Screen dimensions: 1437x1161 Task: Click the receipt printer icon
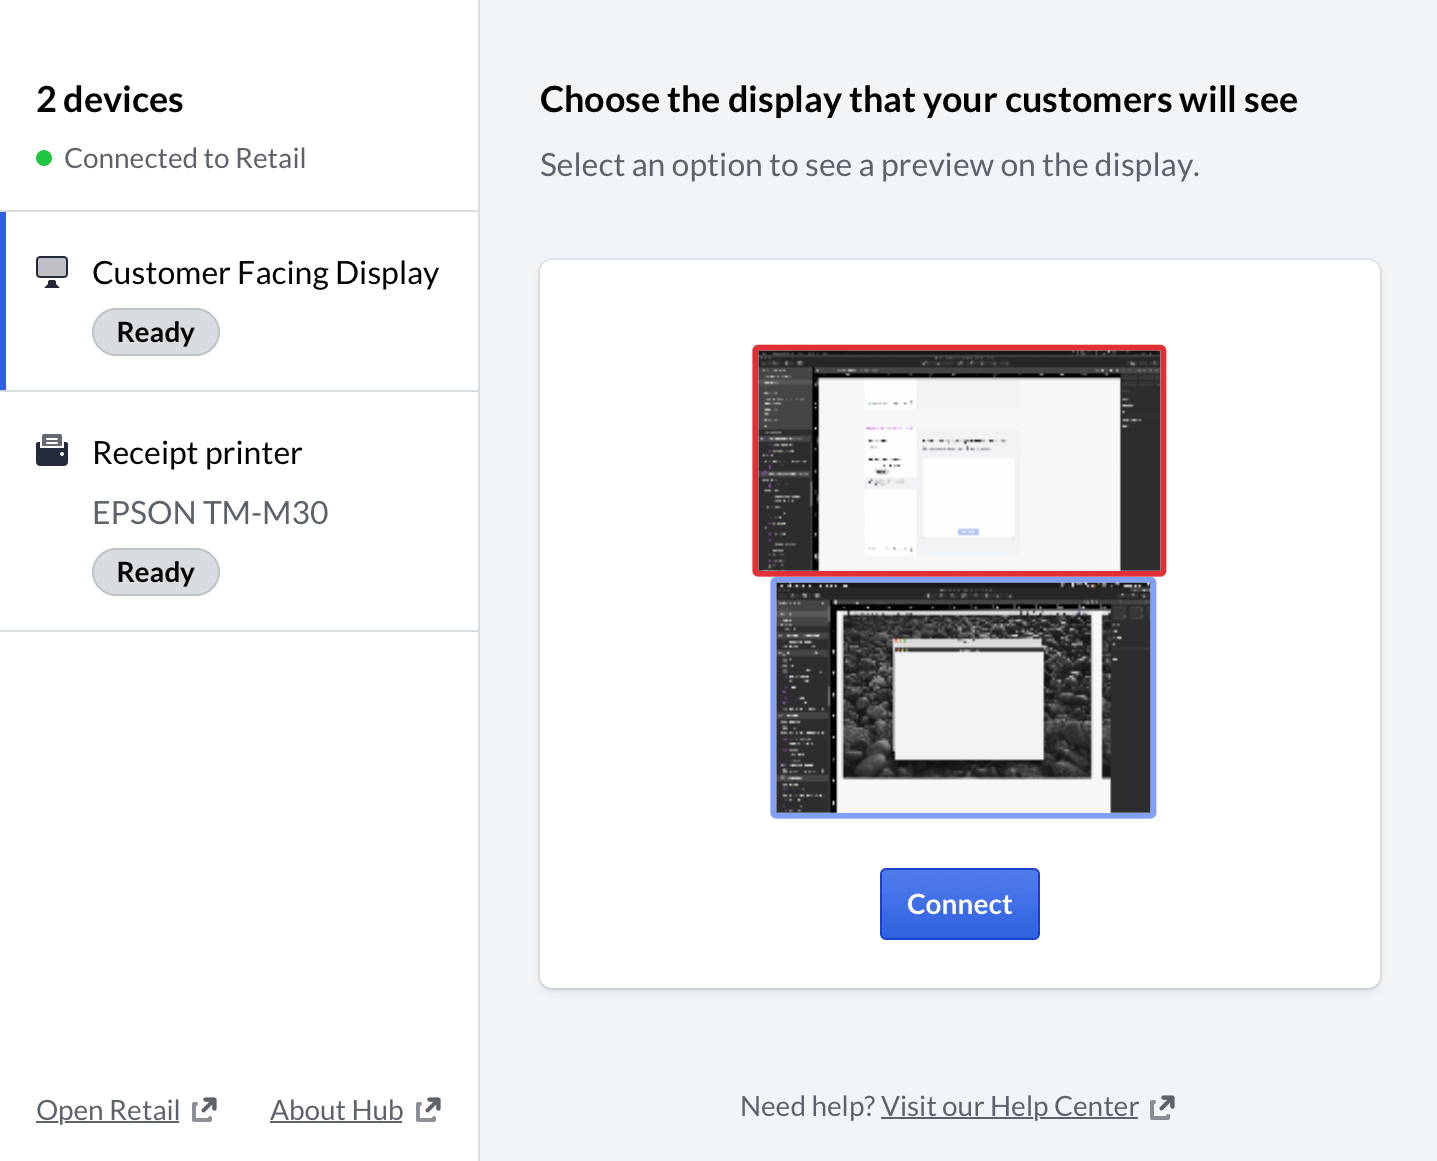pyautogui.click(x=52, y=451)
